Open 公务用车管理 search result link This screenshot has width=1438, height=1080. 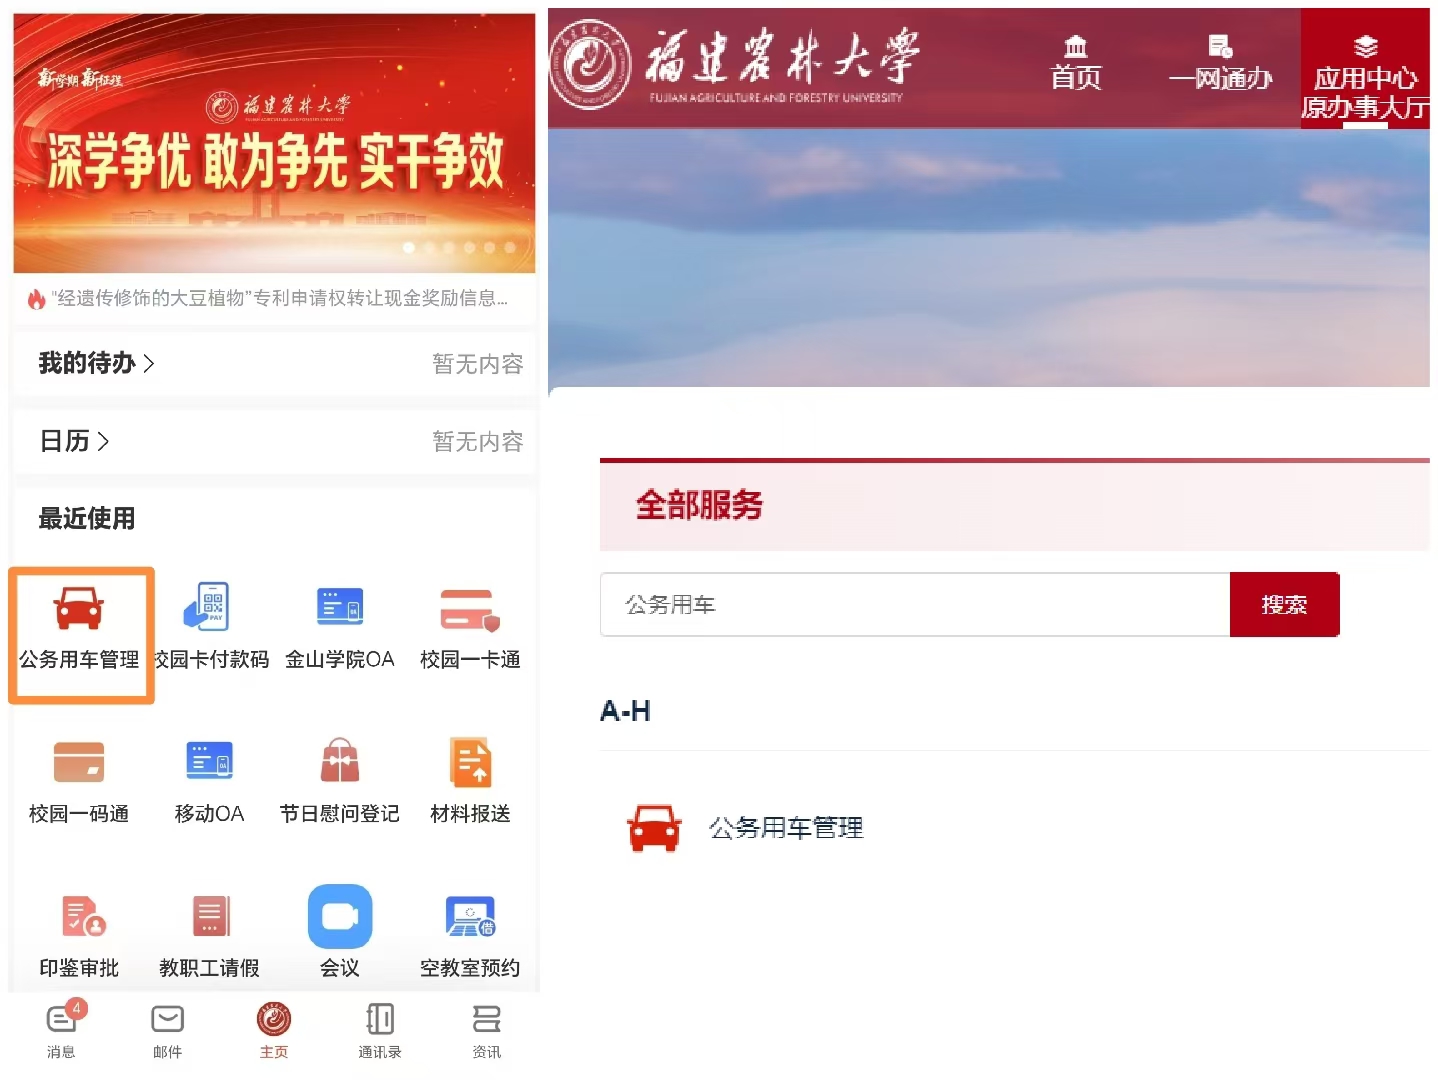pyautogui.click(x=785, y=828)
